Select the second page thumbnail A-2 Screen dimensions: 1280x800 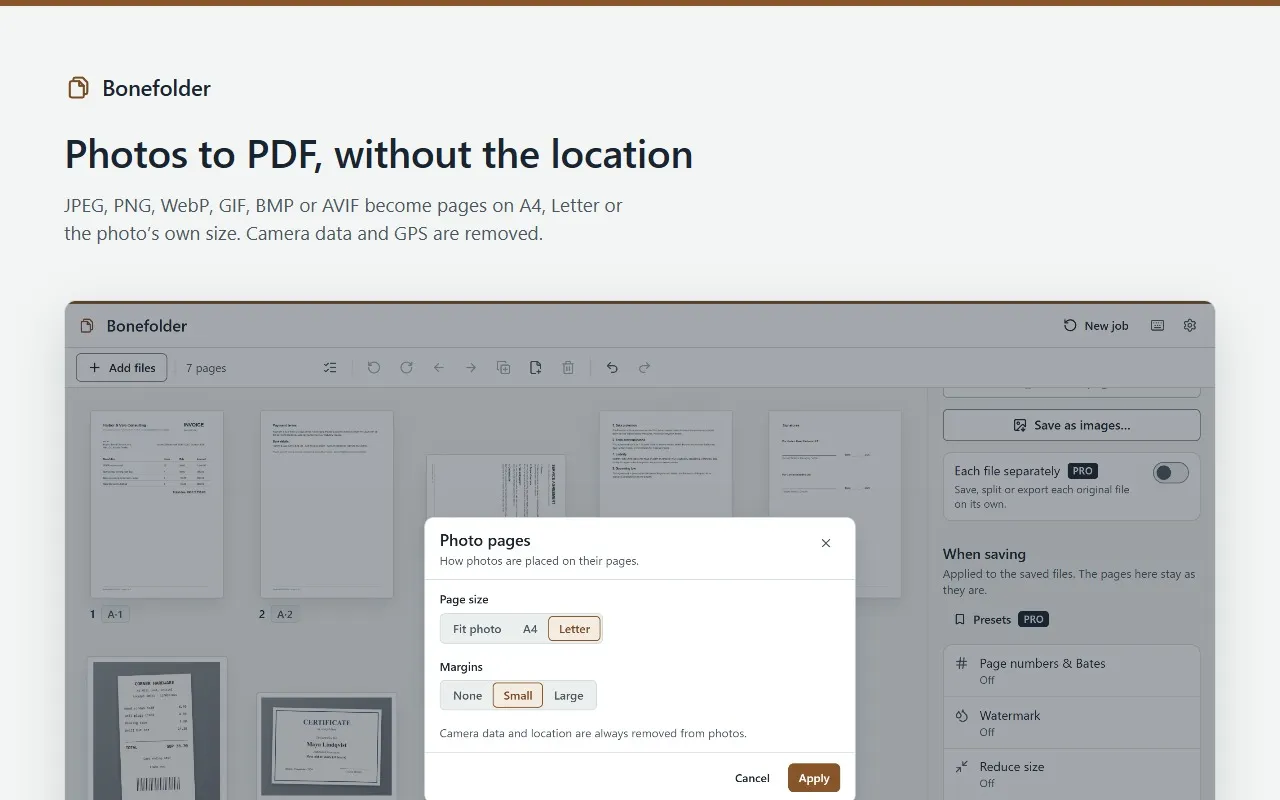pos(327,504)
